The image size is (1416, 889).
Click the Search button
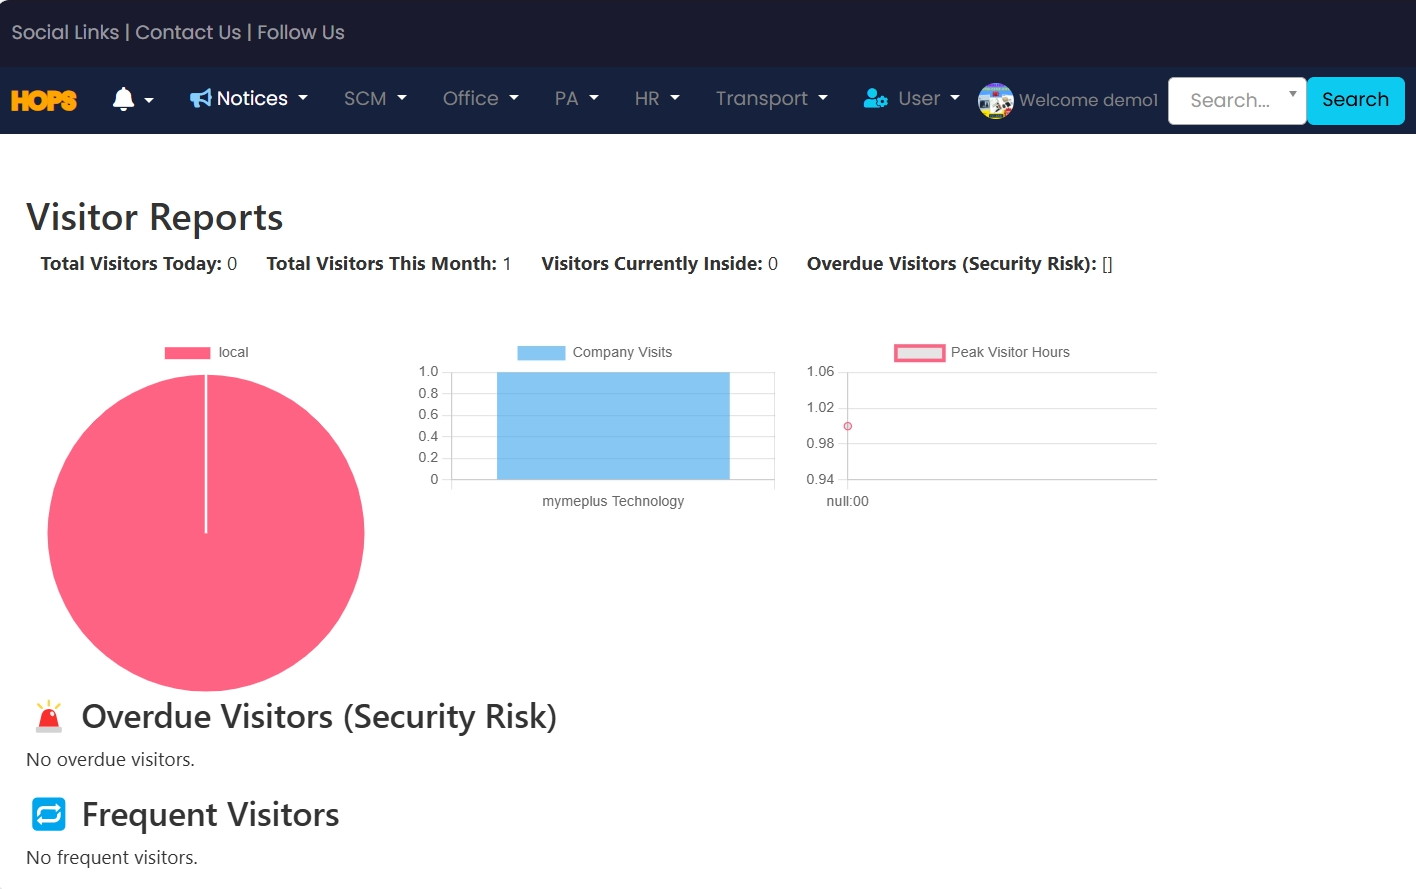point(1355,100)
